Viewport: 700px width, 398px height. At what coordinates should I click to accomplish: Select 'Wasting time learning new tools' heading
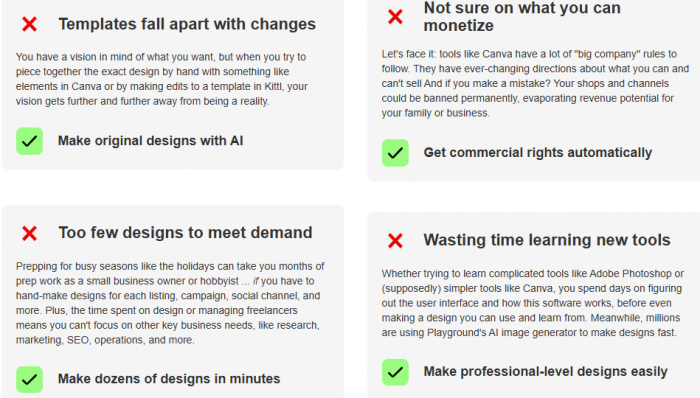[547, 240]
